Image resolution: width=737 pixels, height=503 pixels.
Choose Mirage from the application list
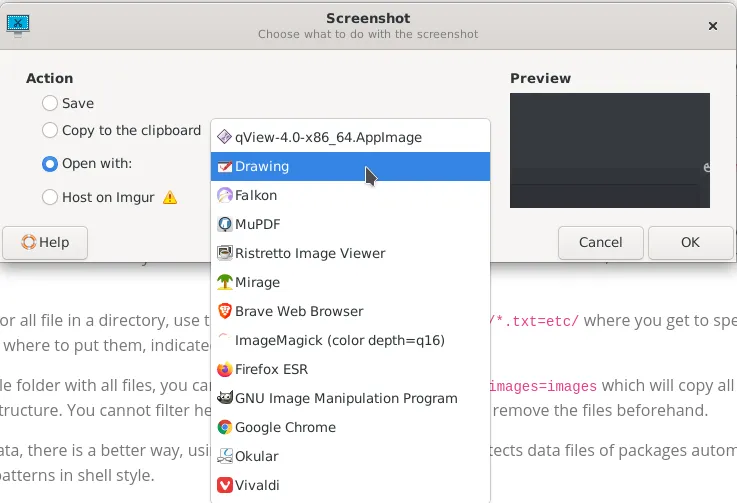350,282
